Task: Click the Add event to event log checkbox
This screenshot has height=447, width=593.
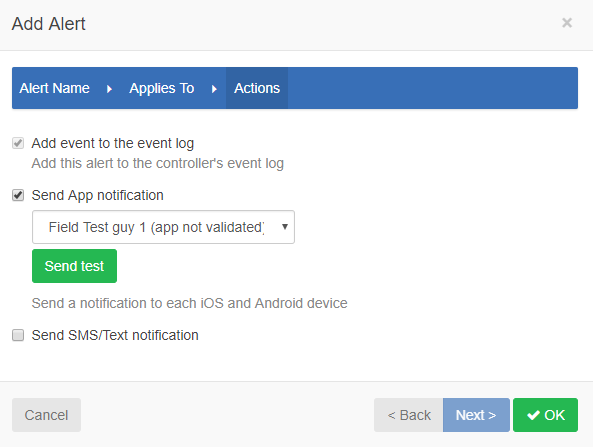Action: coord(18,143)
